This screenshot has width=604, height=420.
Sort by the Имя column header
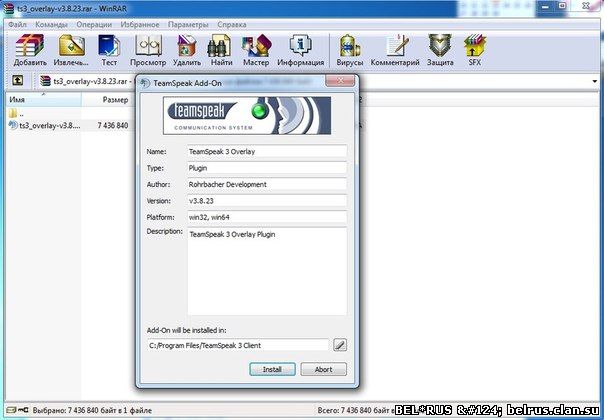[x=44, y=99]
